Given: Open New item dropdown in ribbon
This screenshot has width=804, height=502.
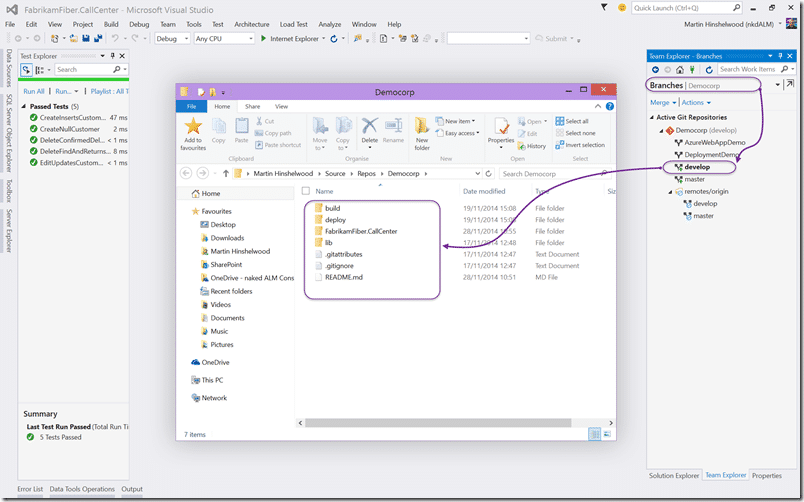Looking at the screenshot, I should click(455, 121).
